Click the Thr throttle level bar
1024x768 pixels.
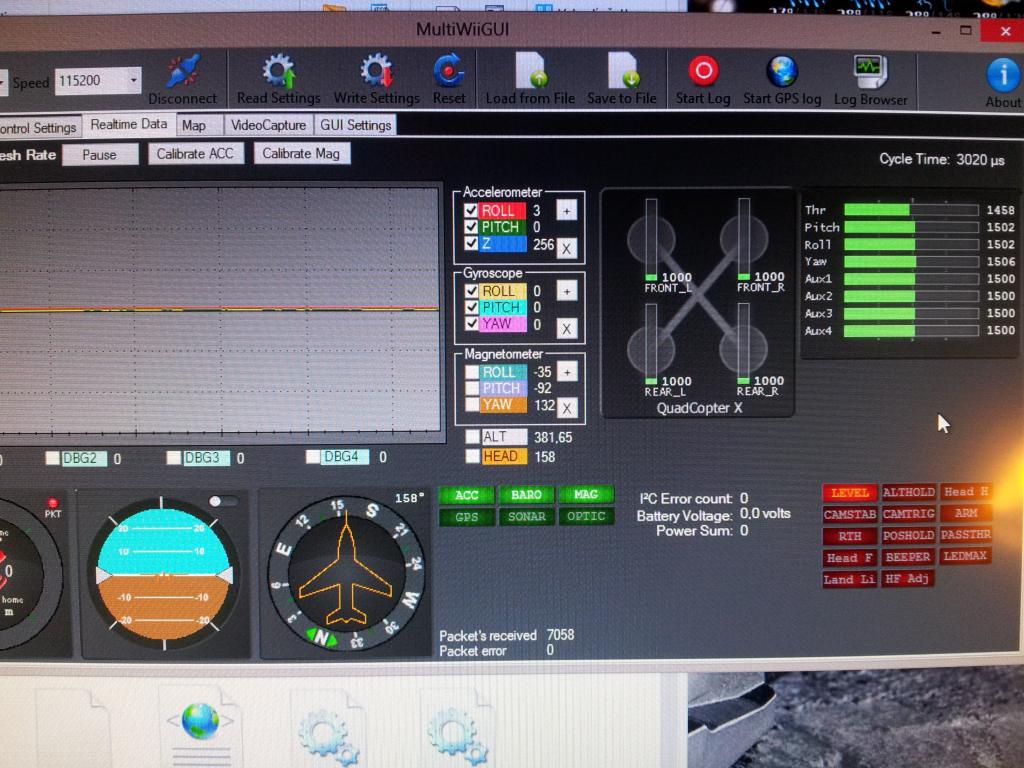click(910, 210)
